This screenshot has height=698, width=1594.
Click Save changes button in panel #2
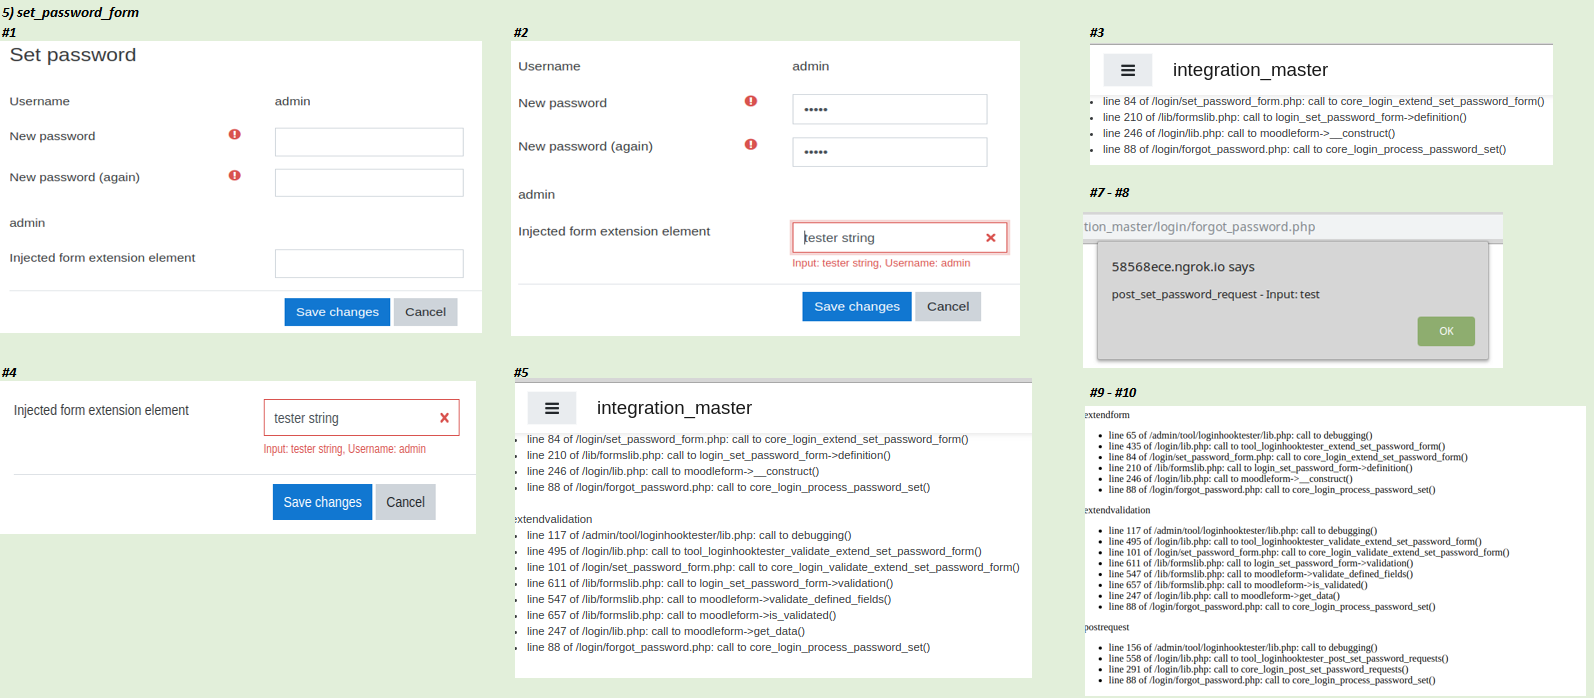[x=857, y=306]
